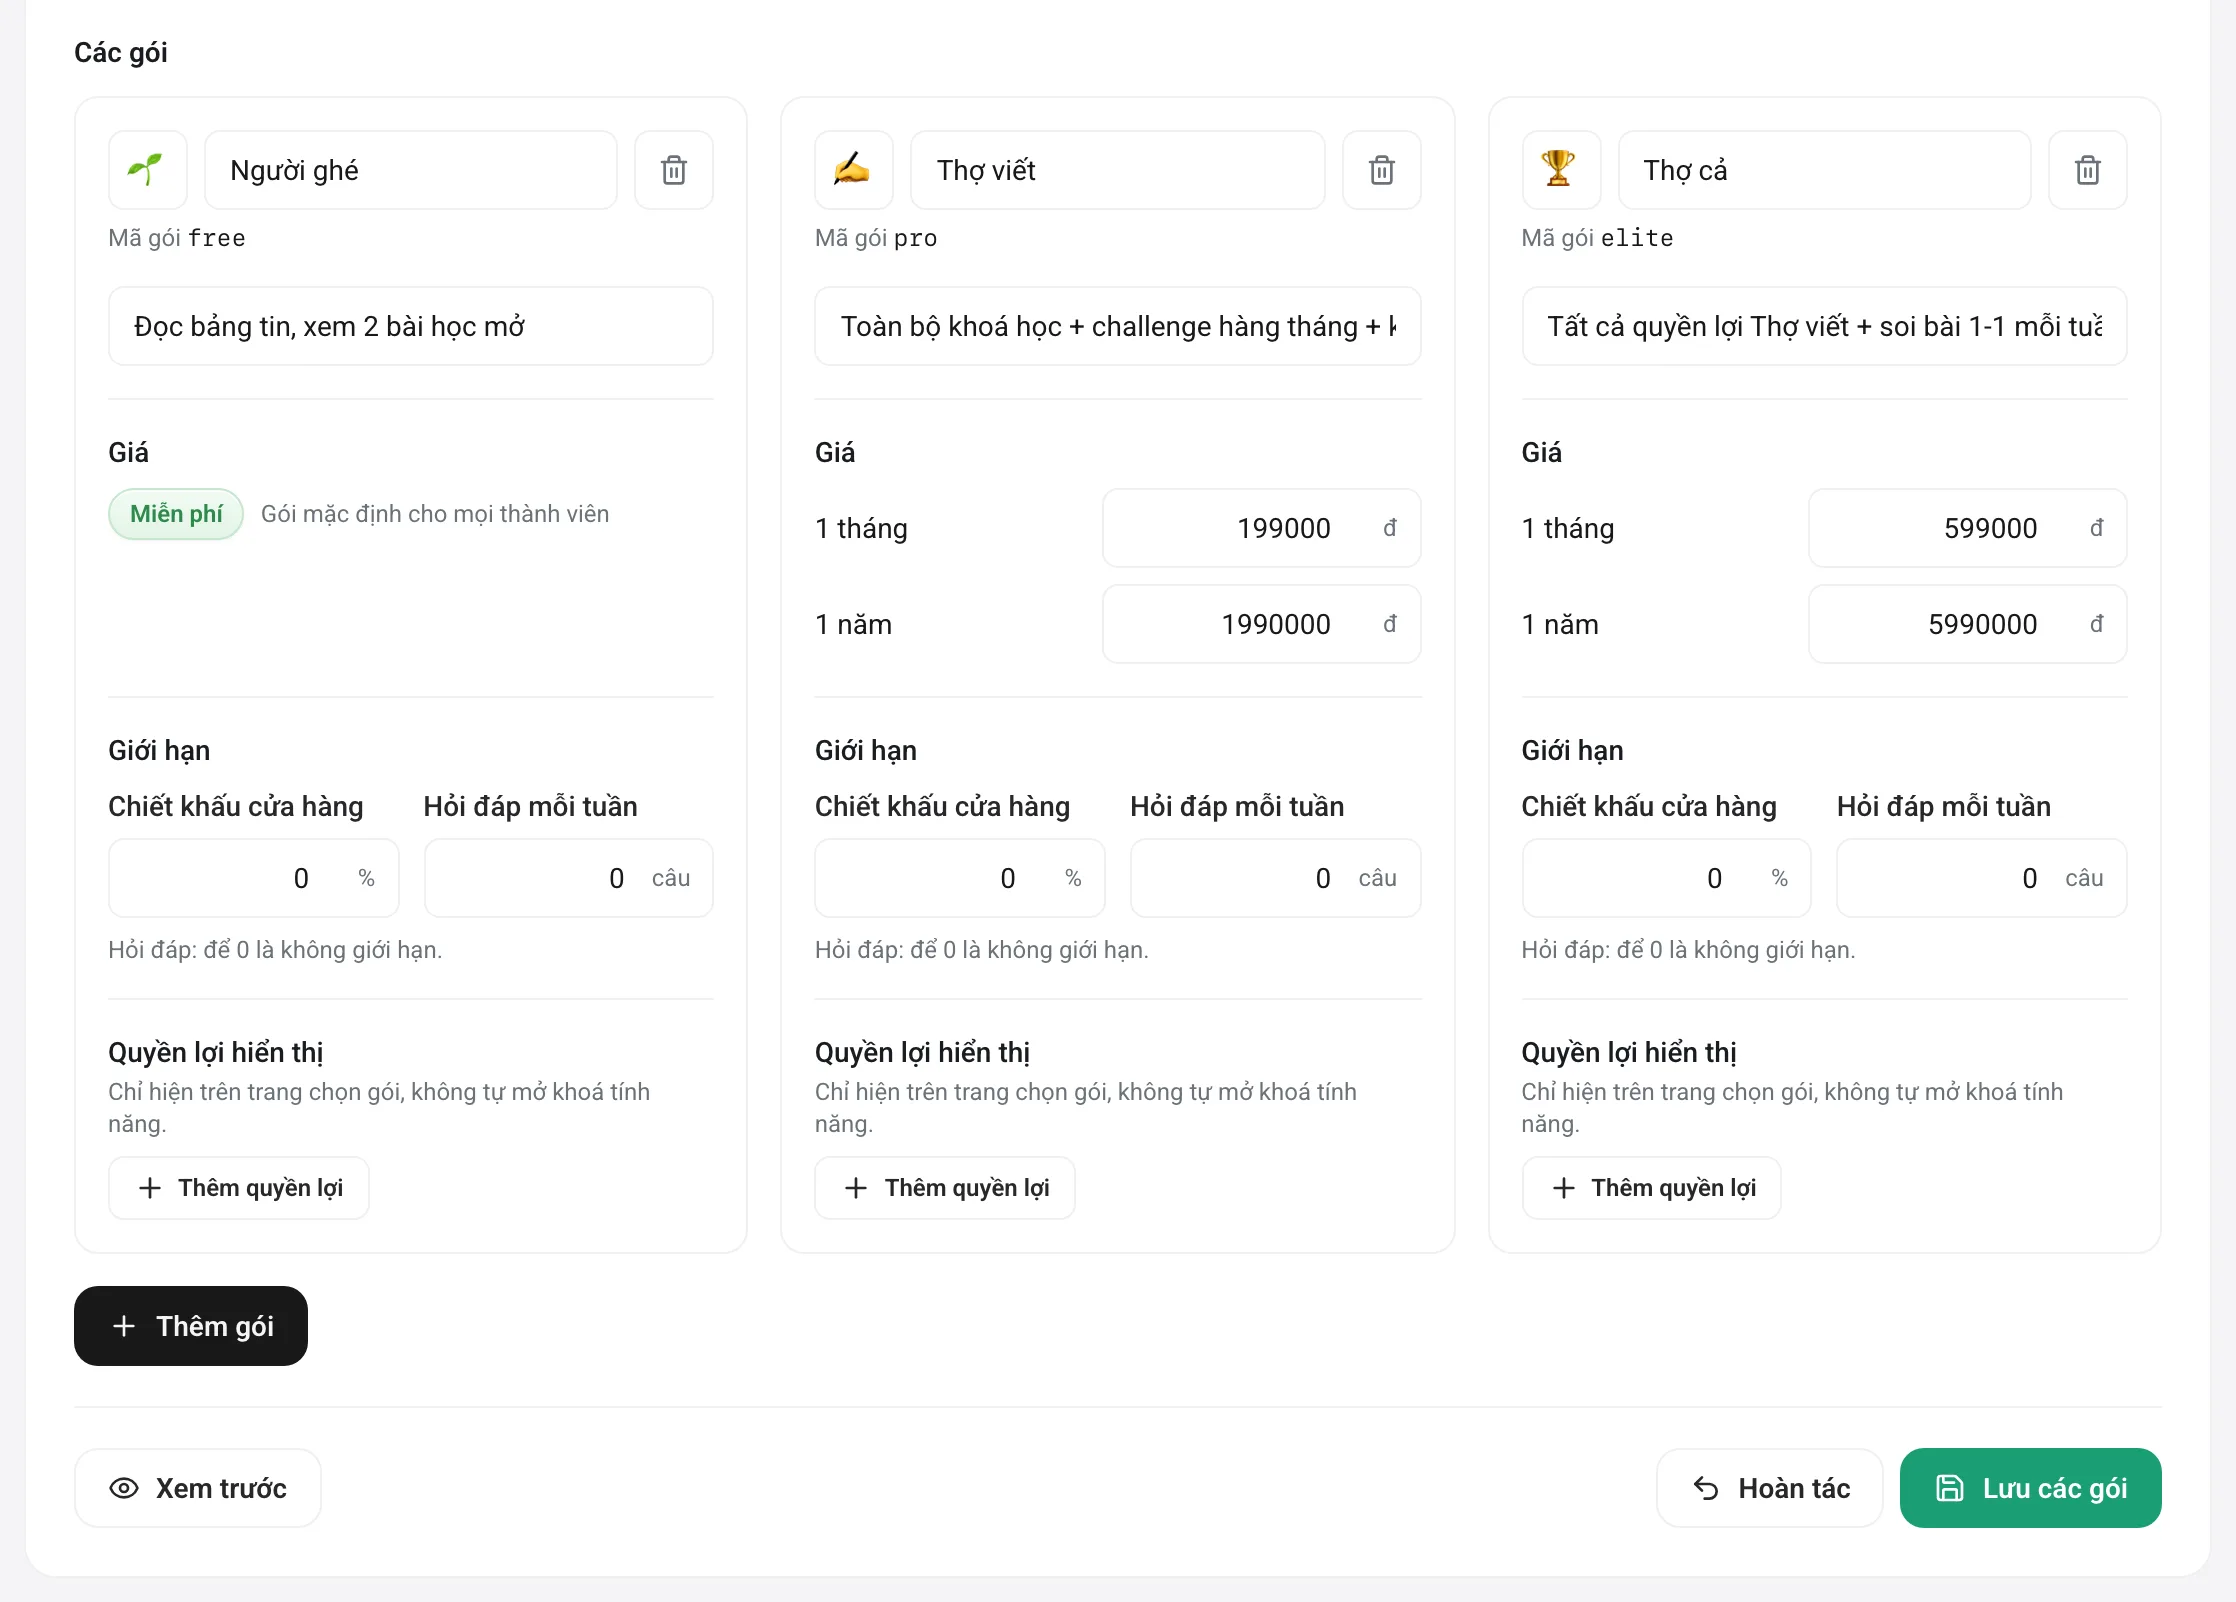Edit description starting 'Tất cả quyền lợi Thợ viết'
Screen dimensions: 2236x1602
(x=1824, y=326)
